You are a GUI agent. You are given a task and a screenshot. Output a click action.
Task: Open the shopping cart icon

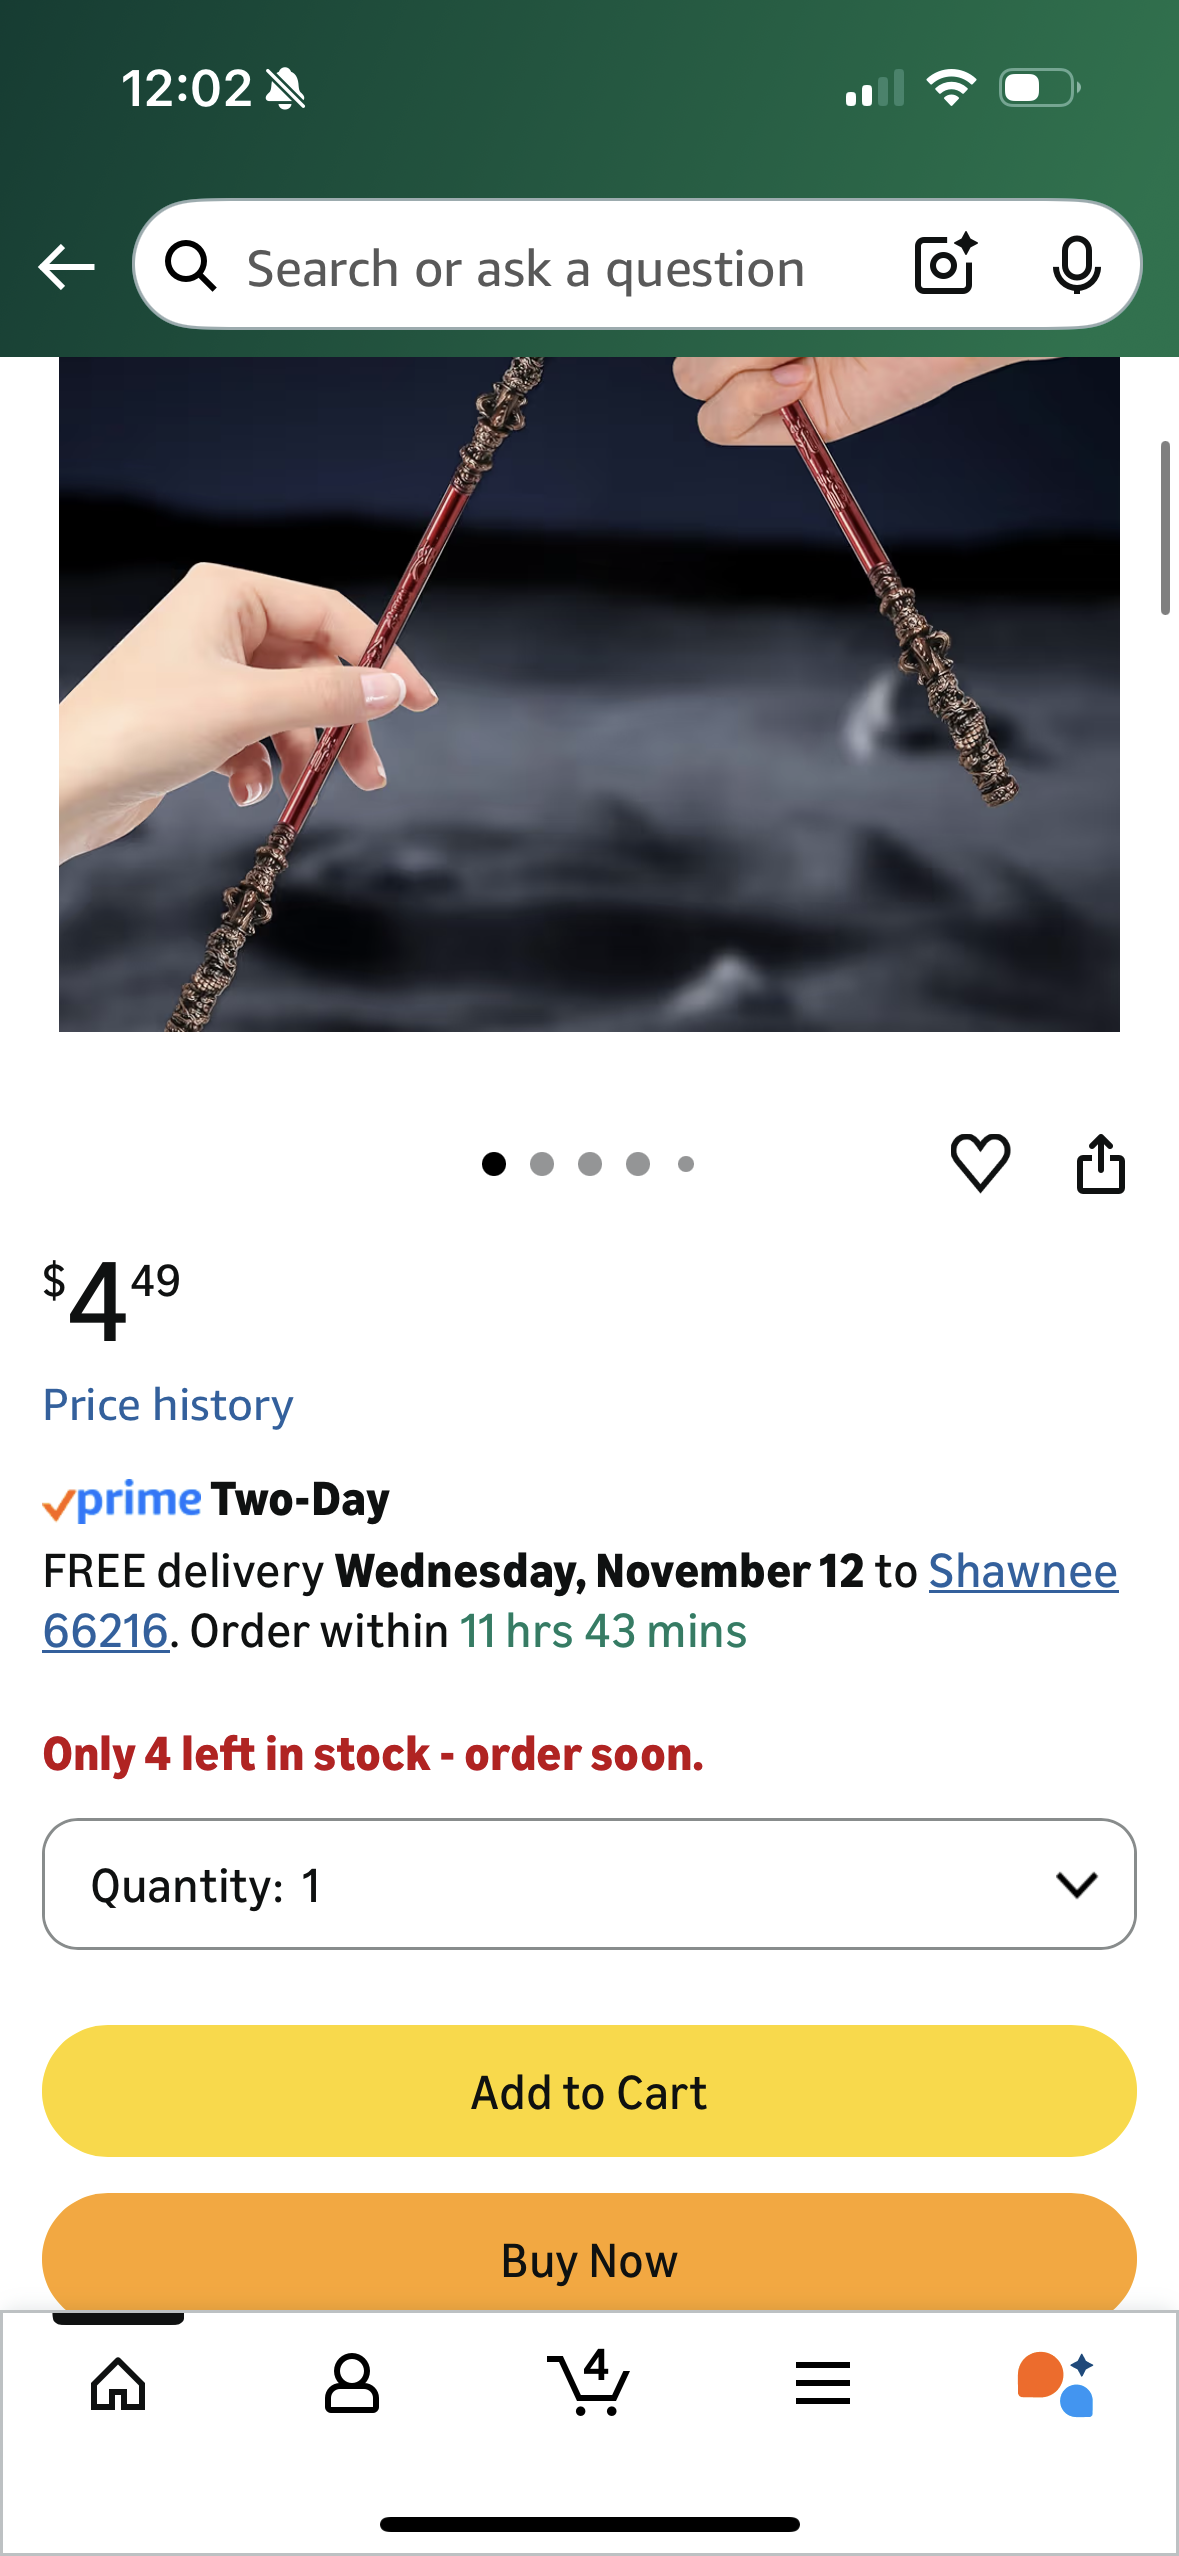pyautogui.click(x=589, y=2382)
